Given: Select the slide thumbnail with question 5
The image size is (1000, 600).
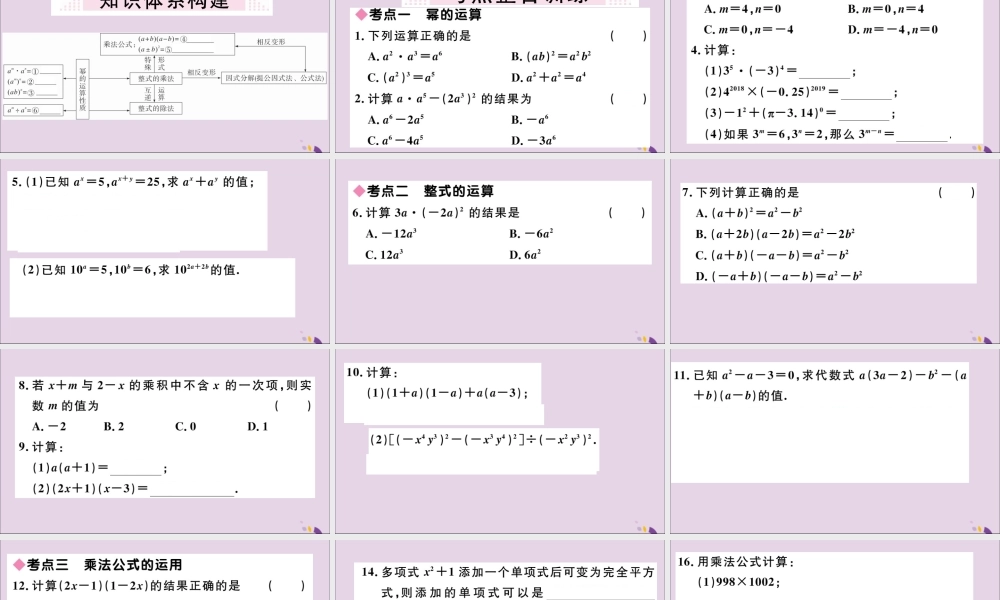Looking at the screenshot, I should coord(165,251).
